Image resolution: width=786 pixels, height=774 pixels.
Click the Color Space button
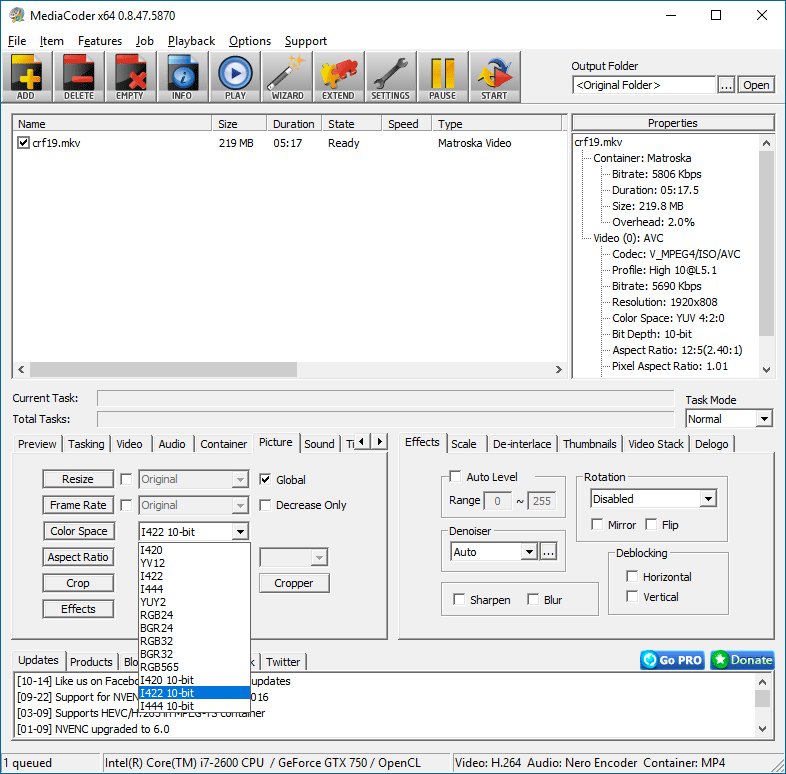(x=78, y=531)
